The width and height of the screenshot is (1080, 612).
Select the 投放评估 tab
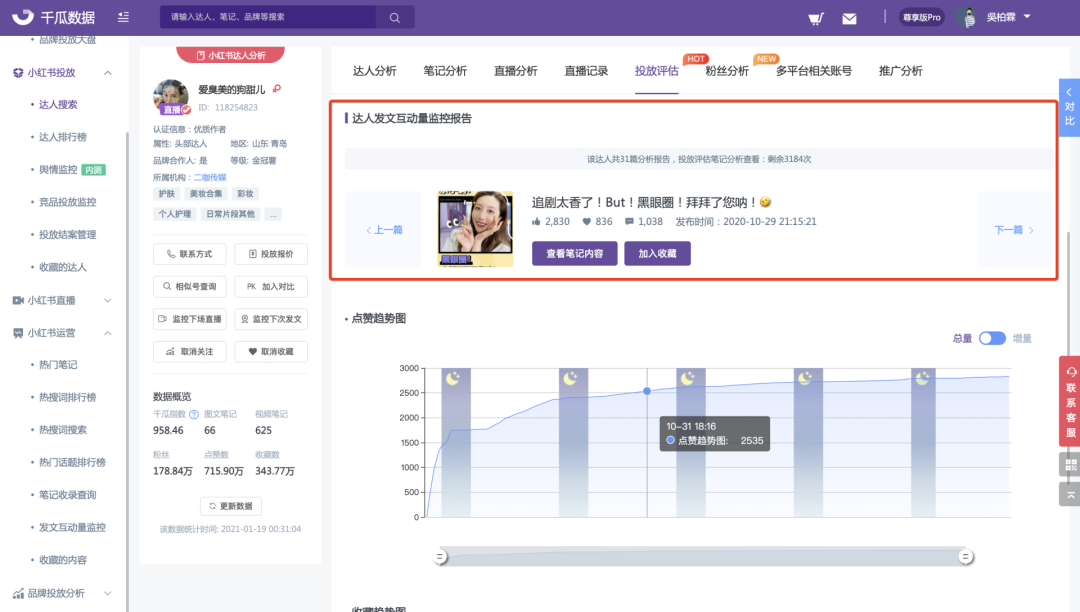656,71
